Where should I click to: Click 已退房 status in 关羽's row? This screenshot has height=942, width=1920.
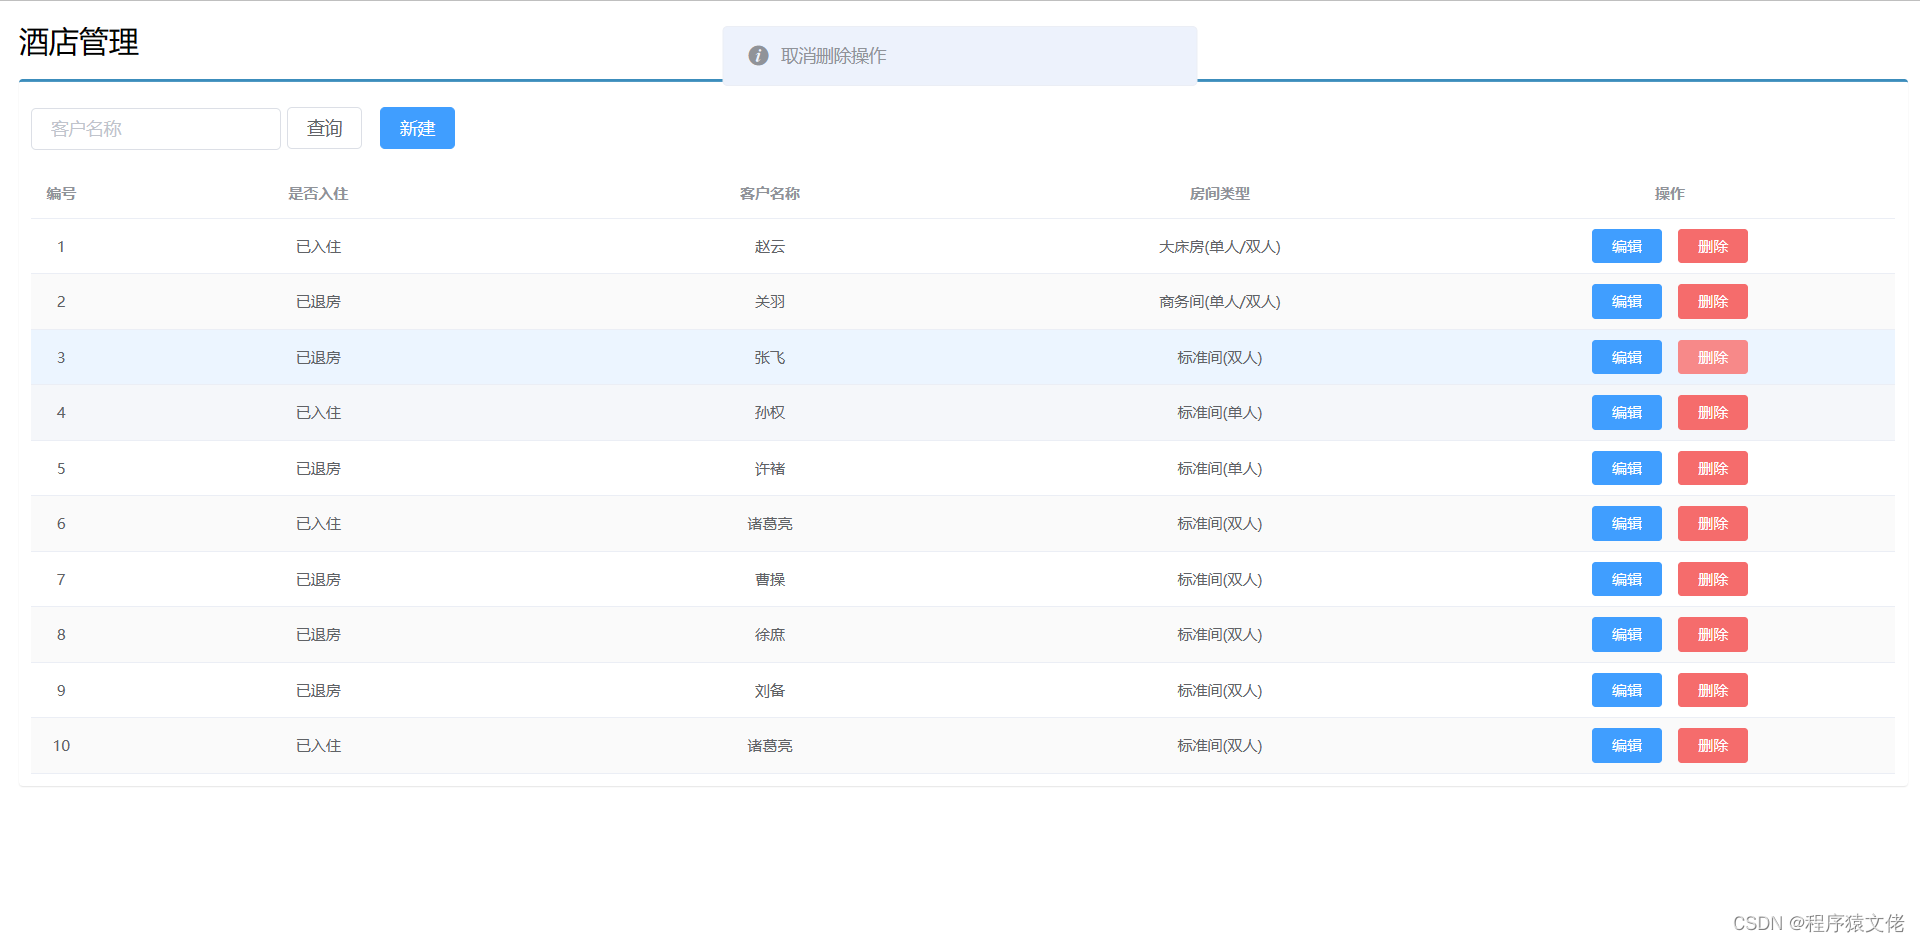(x=318, y=302)
